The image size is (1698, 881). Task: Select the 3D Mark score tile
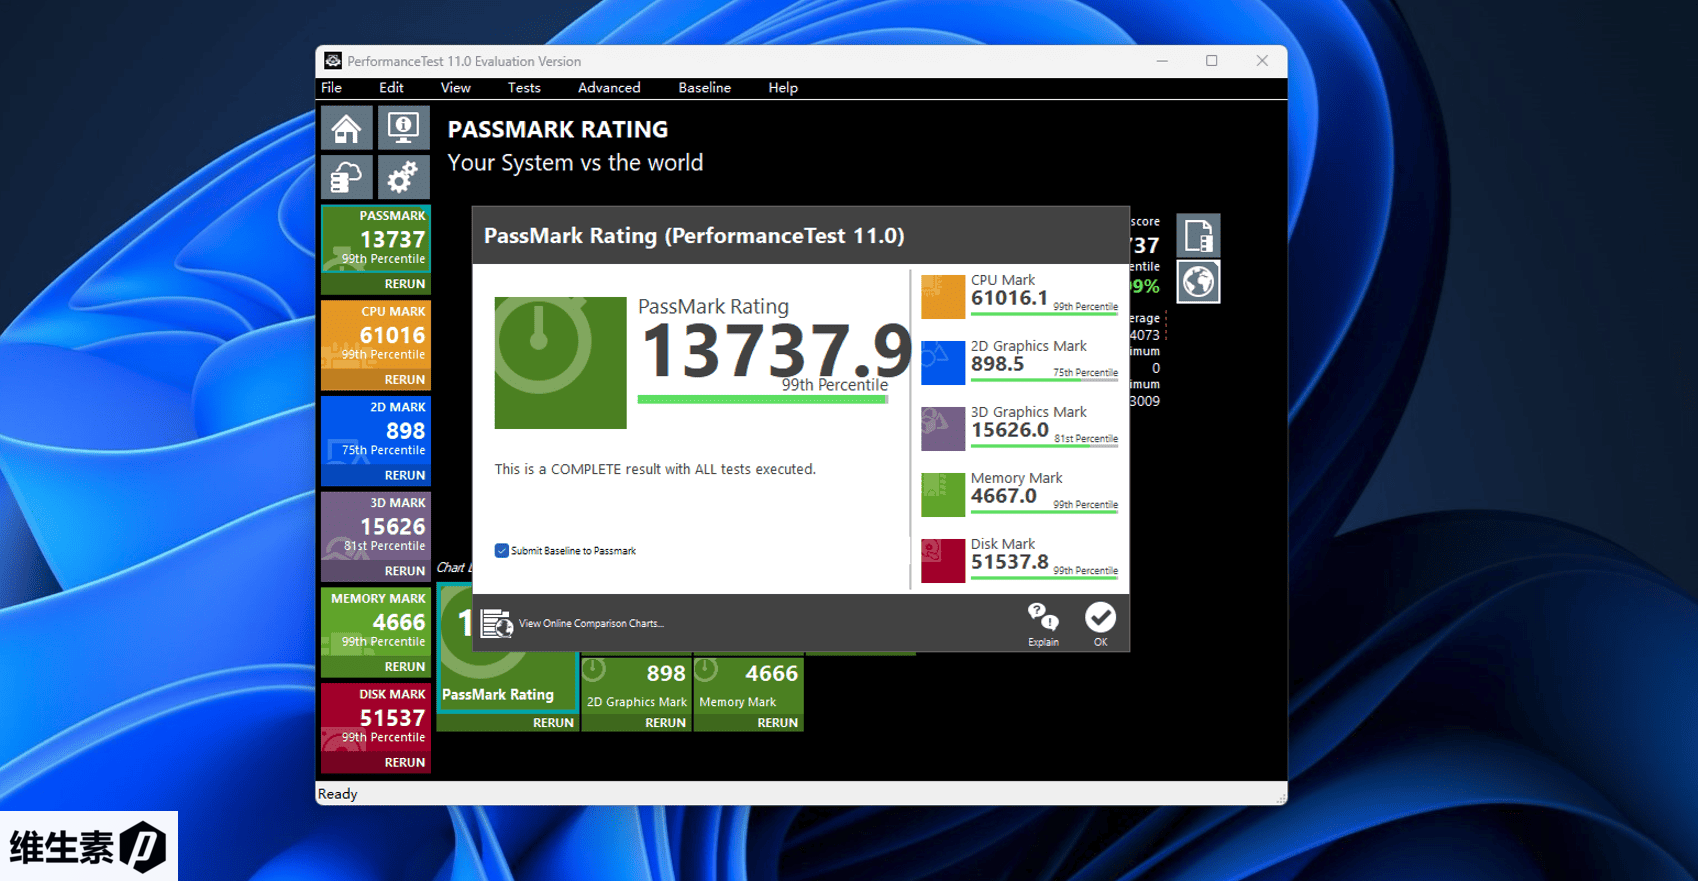click(376, 525)
